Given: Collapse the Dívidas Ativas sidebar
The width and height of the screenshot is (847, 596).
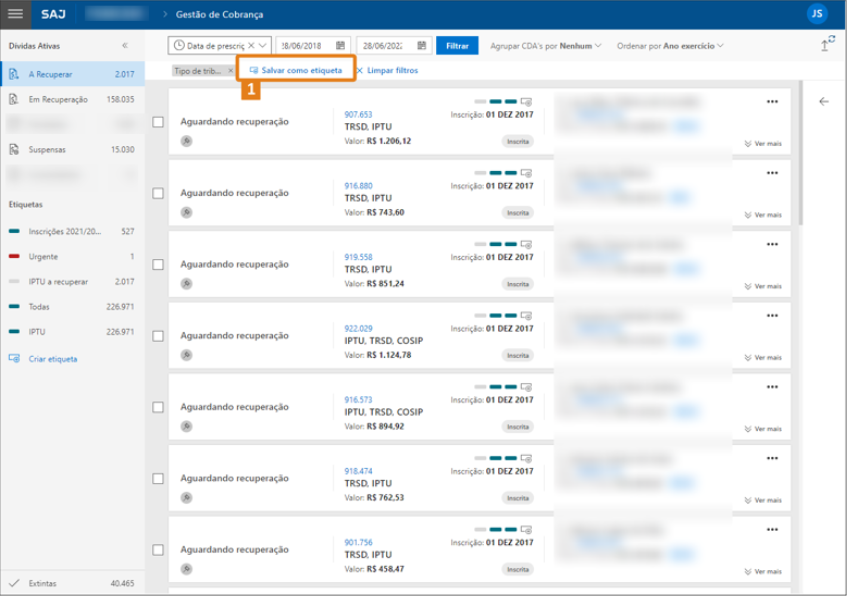Looking at the screenshot, I should pos(125,46).
